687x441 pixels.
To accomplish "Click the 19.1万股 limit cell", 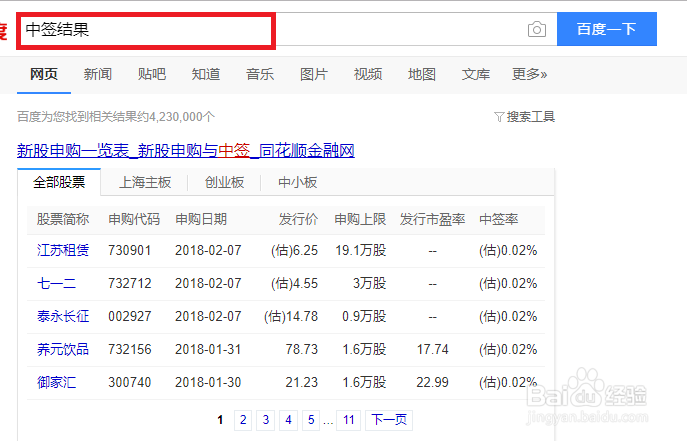I will [x=361, y=250].
